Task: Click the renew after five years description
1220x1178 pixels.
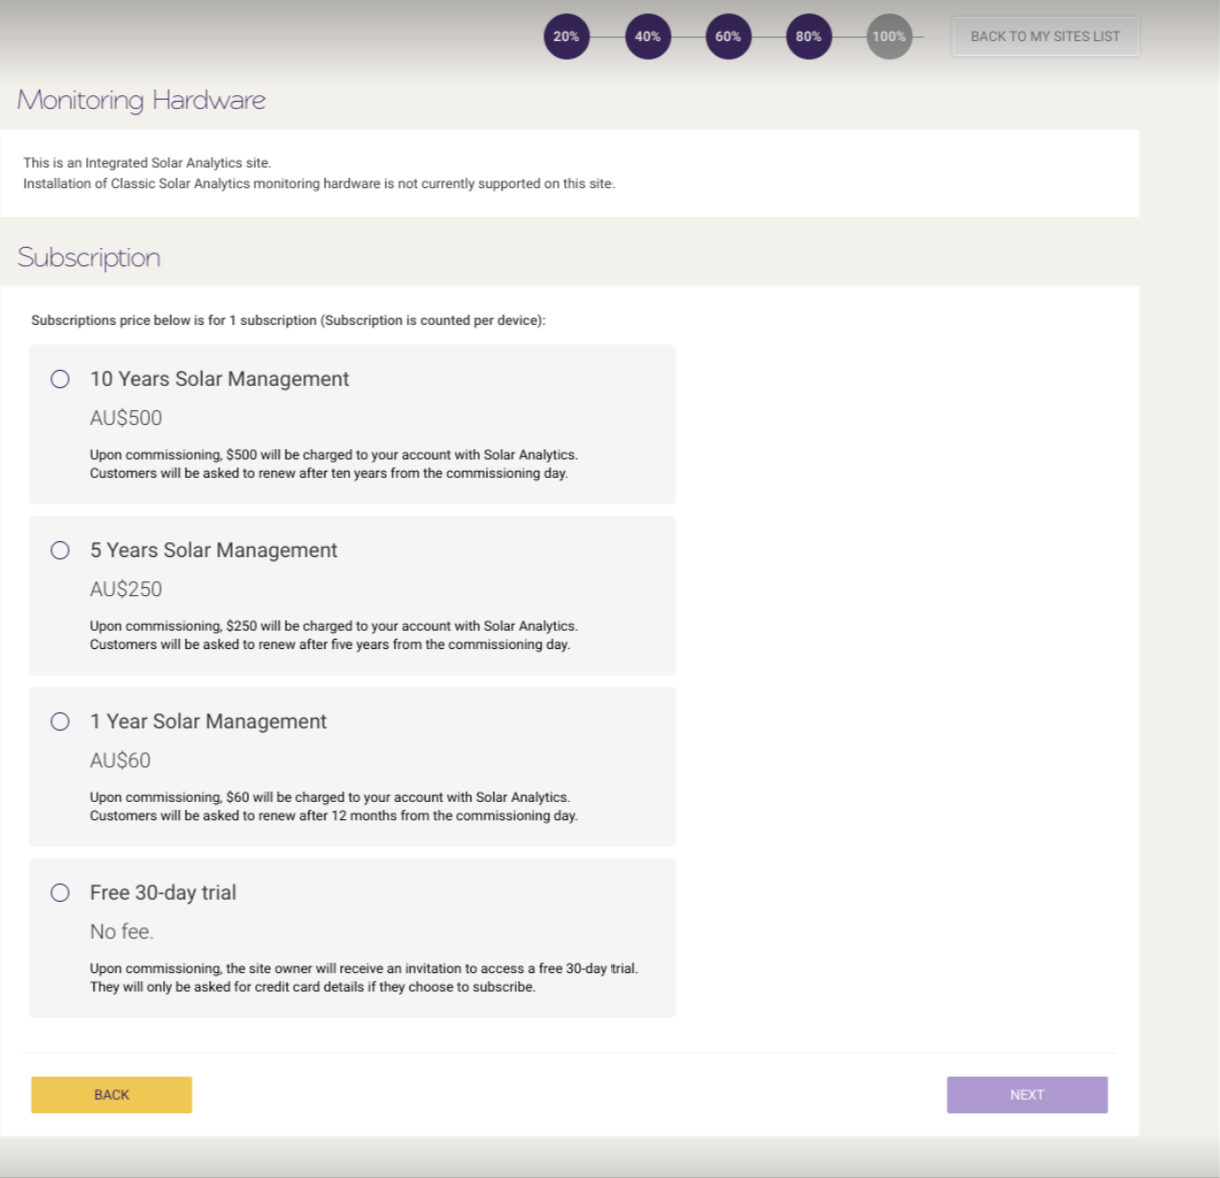Action: coord(330,644)
